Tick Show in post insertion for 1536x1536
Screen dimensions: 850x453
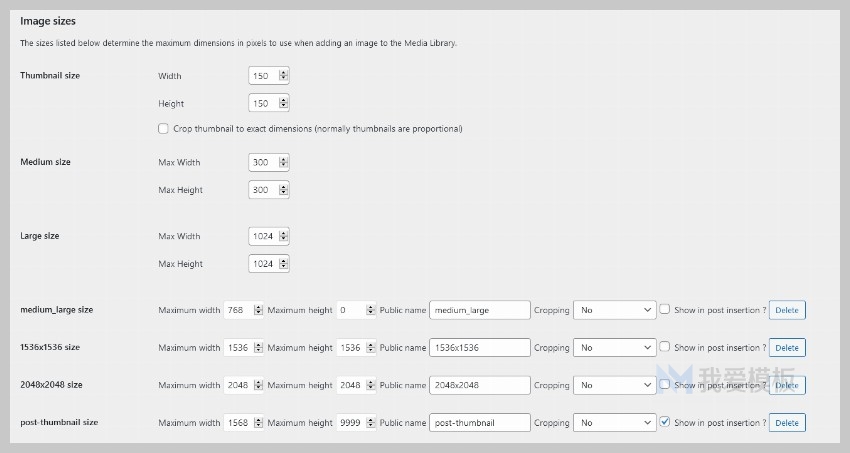point(665,347)
